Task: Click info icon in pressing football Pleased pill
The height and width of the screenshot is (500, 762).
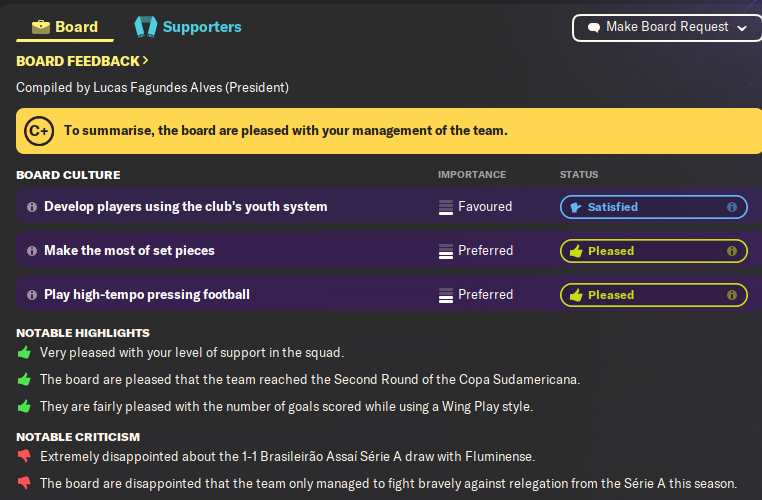Action: pyautogui.click(x=732, y=295)
